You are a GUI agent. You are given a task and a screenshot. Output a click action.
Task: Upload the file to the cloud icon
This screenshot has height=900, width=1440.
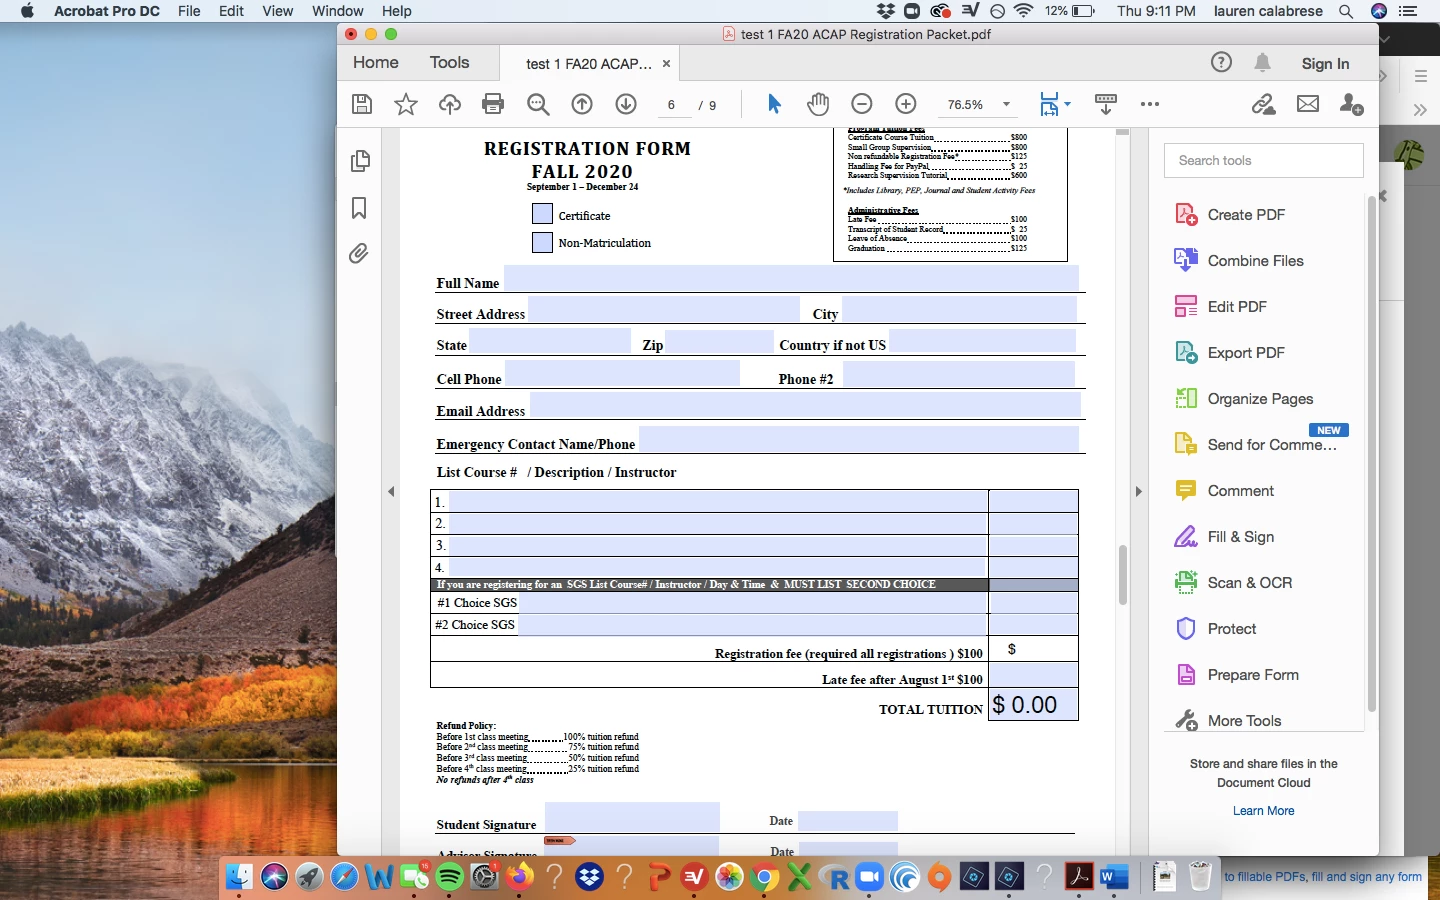(450, 104)
